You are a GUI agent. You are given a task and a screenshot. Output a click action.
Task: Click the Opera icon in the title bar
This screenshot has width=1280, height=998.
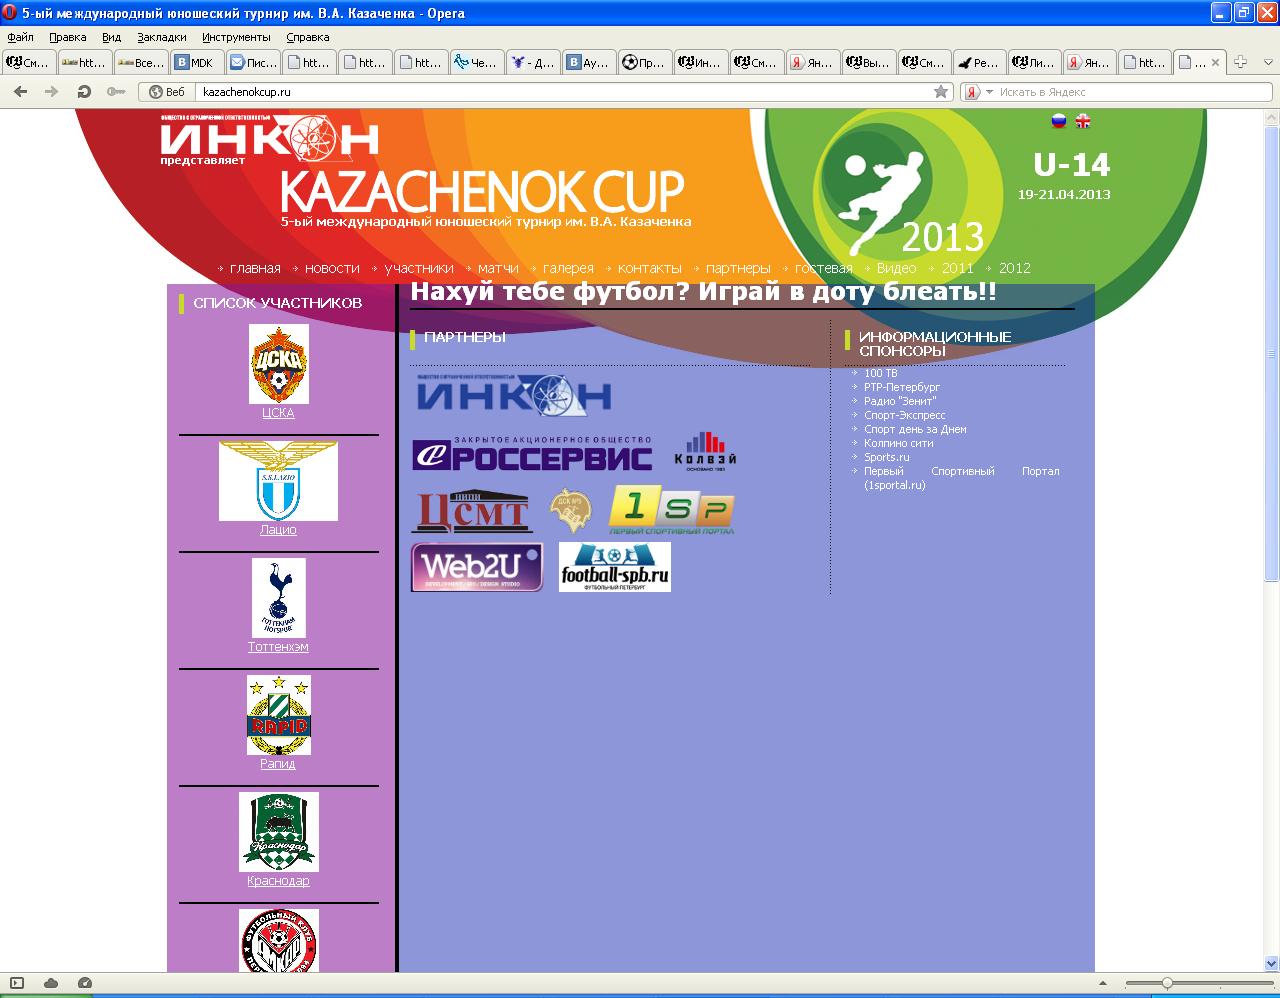coord(11,13)
